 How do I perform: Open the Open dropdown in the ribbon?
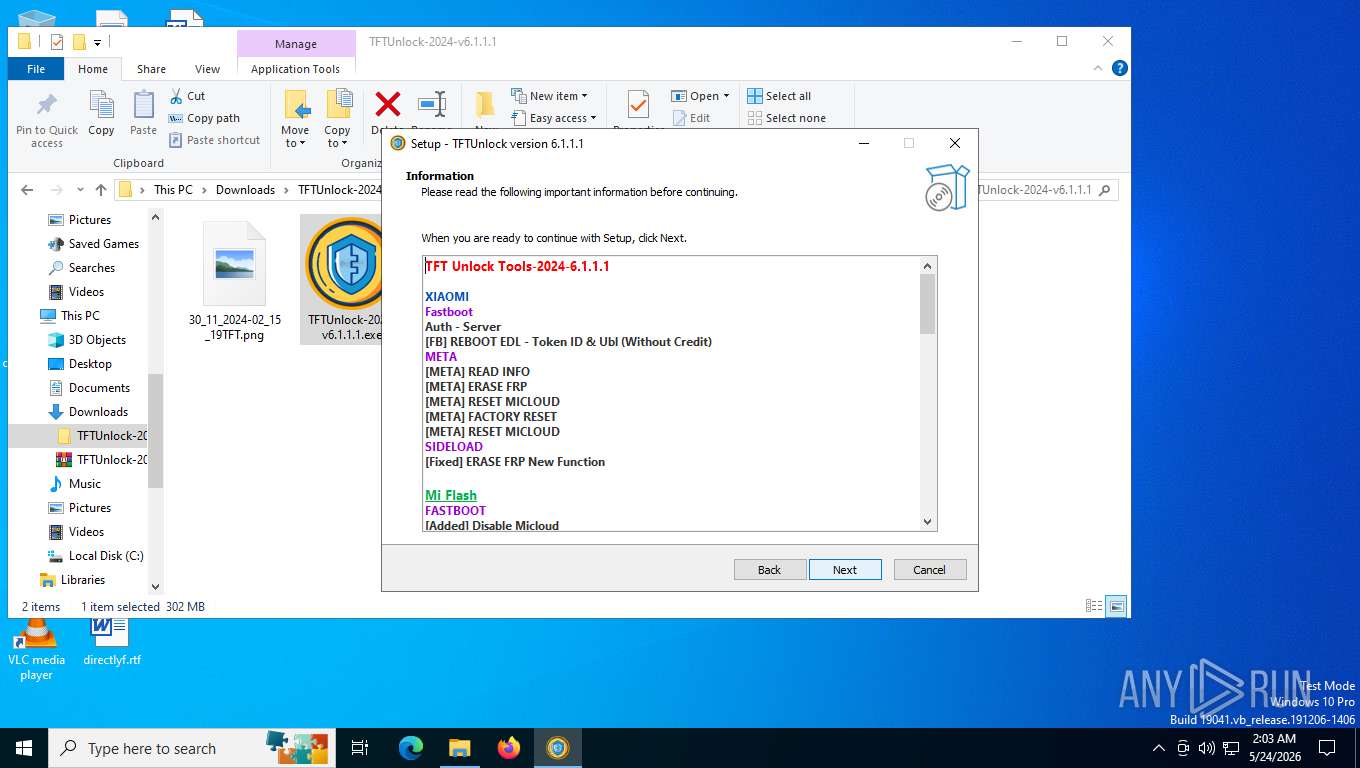click(x=700, y=96)
